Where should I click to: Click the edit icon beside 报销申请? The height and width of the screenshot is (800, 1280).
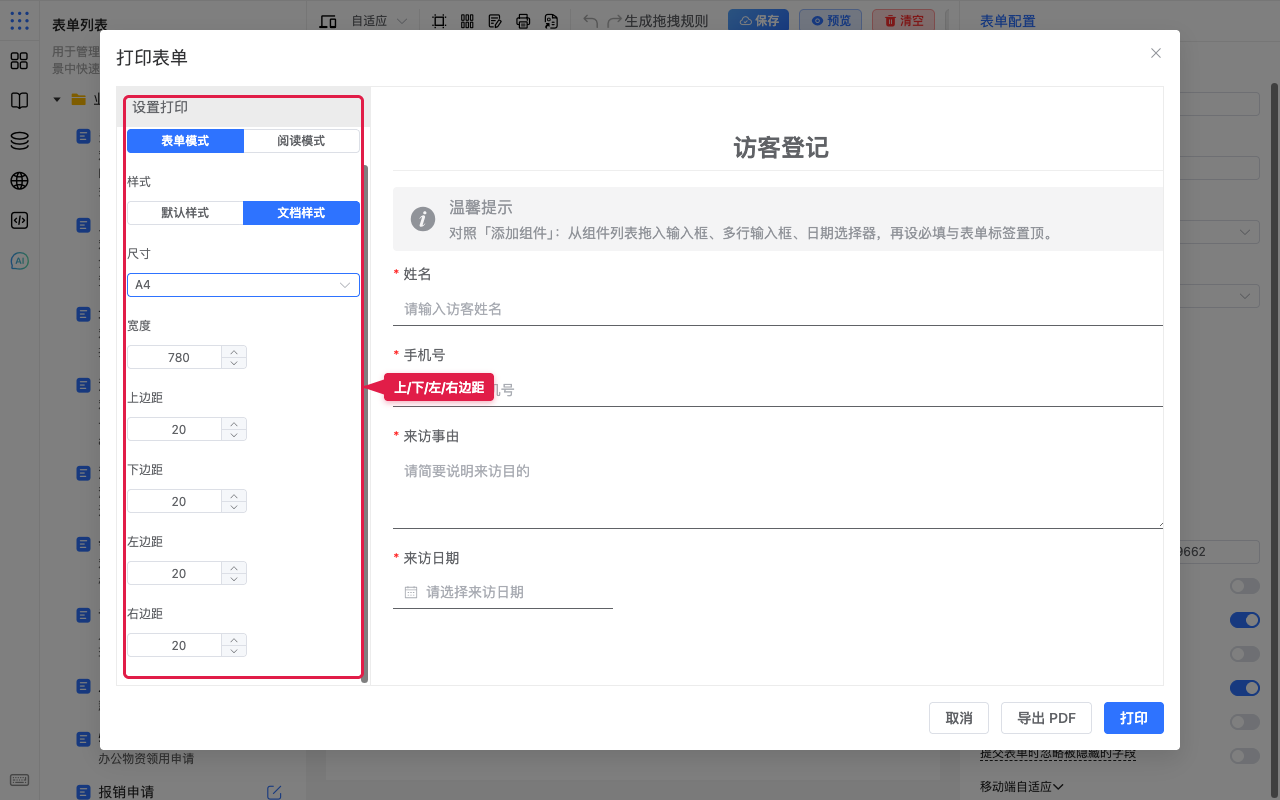274,792
